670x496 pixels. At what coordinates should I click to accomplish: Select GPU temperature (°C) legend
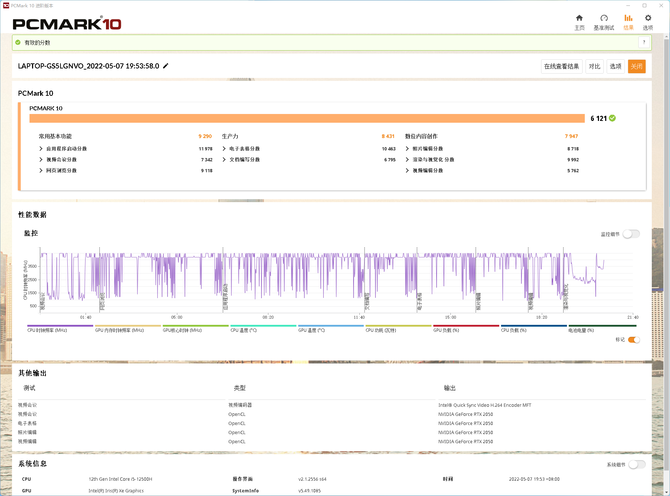(x=330, y=328)
